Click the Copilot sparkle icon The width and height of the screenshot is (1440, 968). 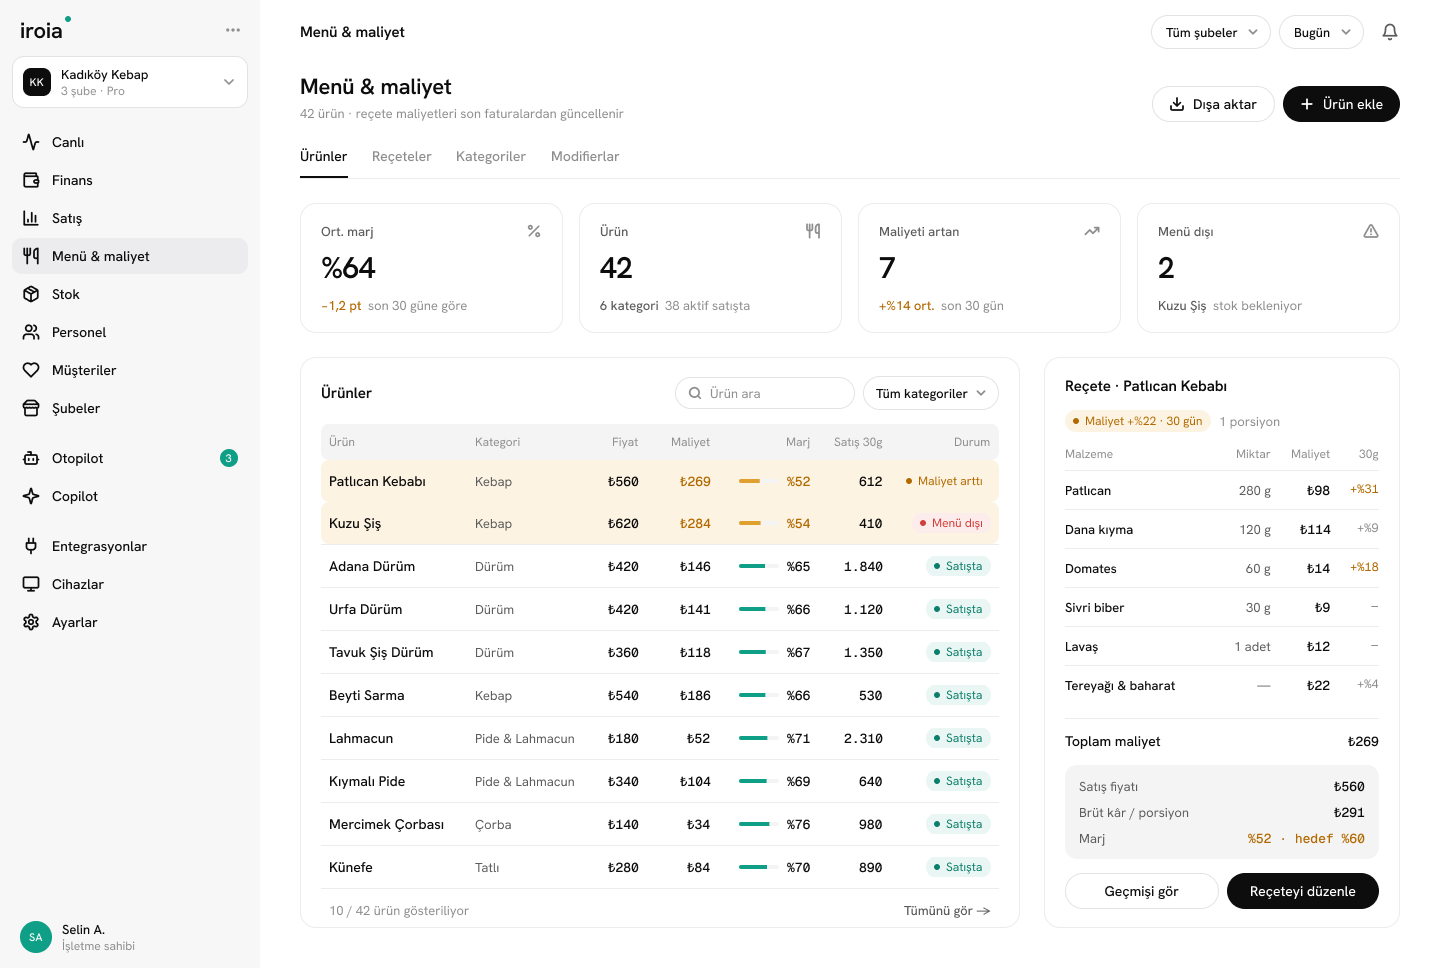coord(31,496)
